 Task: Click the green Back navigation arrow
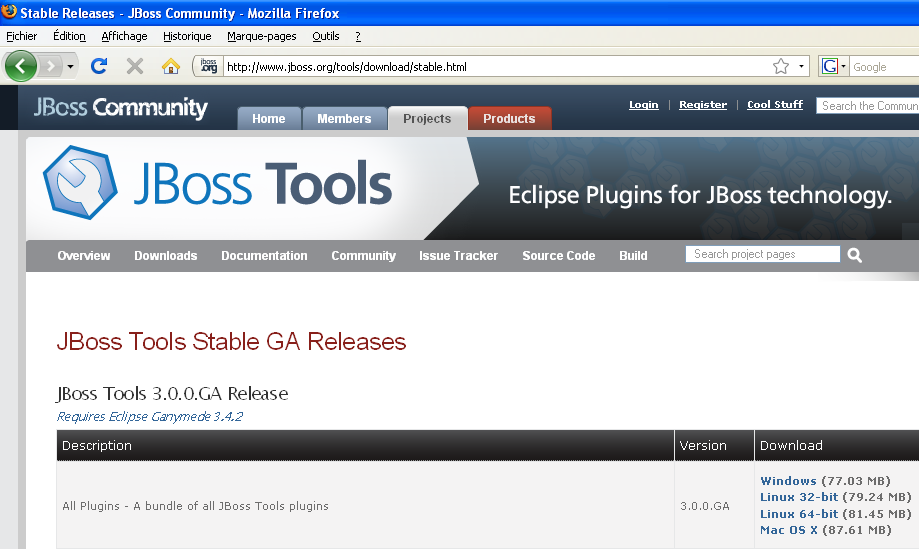click(21, 67)
